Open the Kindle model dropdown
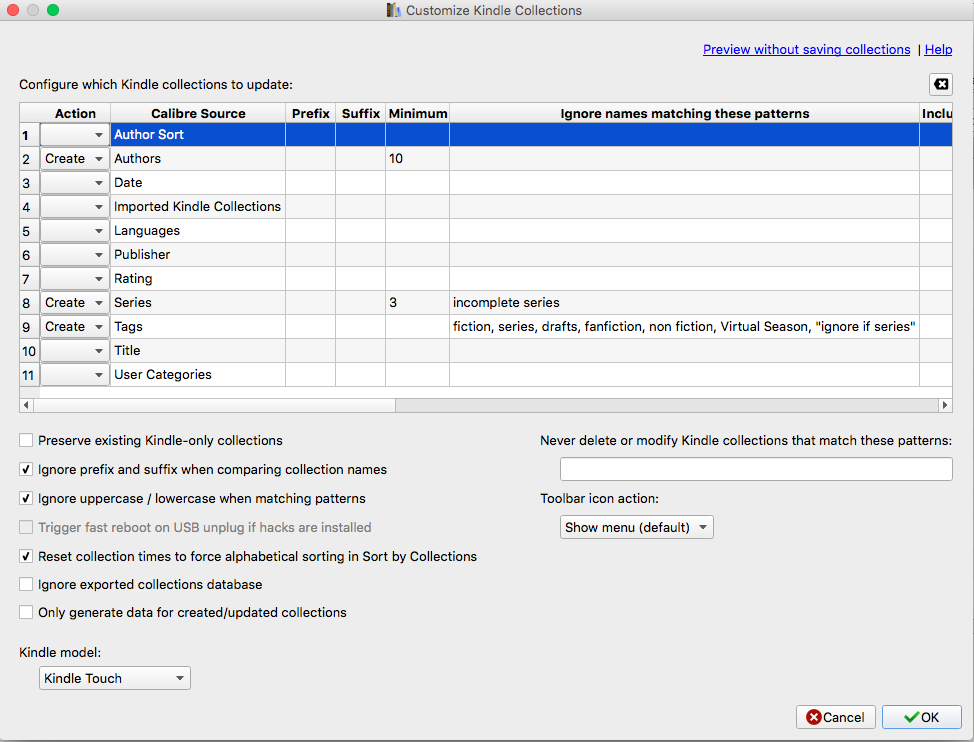 coord(115,678)
